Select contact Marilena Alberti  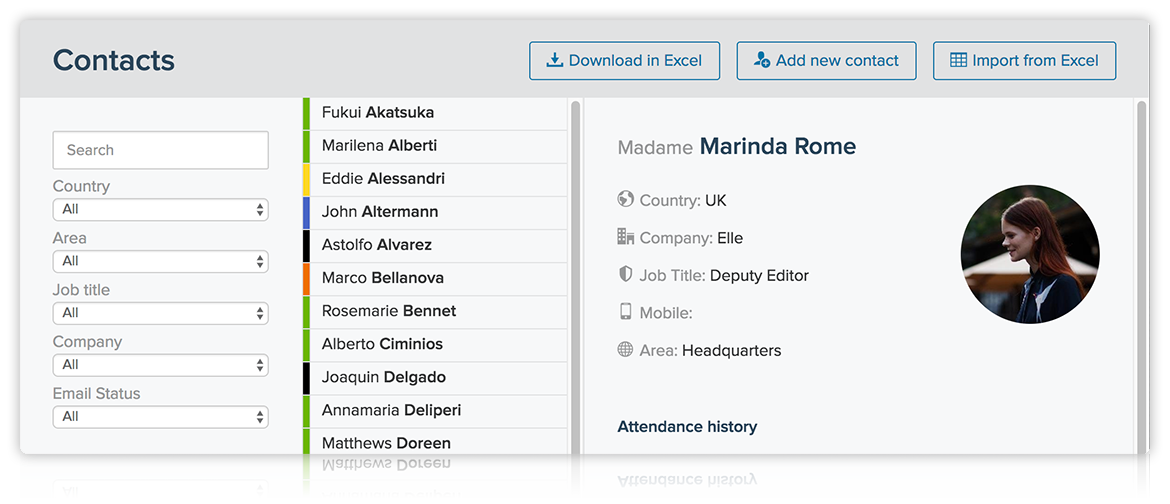point(436,146)
